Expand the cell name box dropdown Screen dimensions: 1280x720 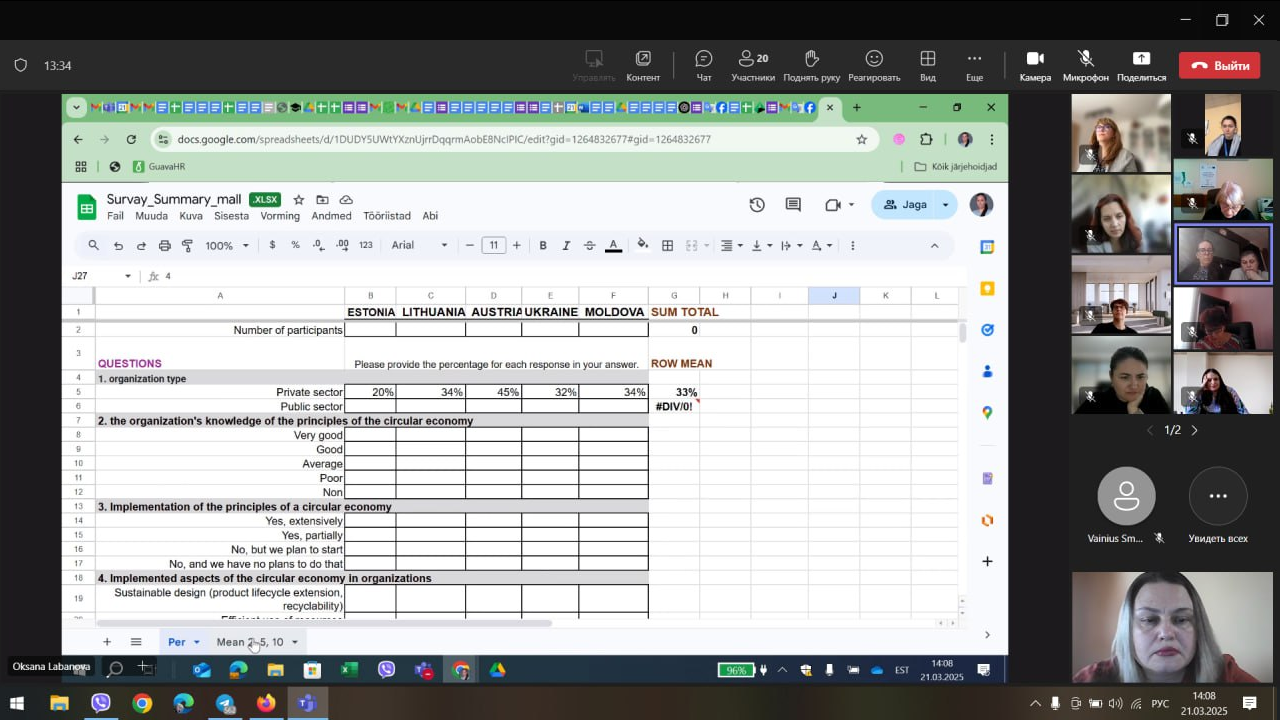coord(127,276)
